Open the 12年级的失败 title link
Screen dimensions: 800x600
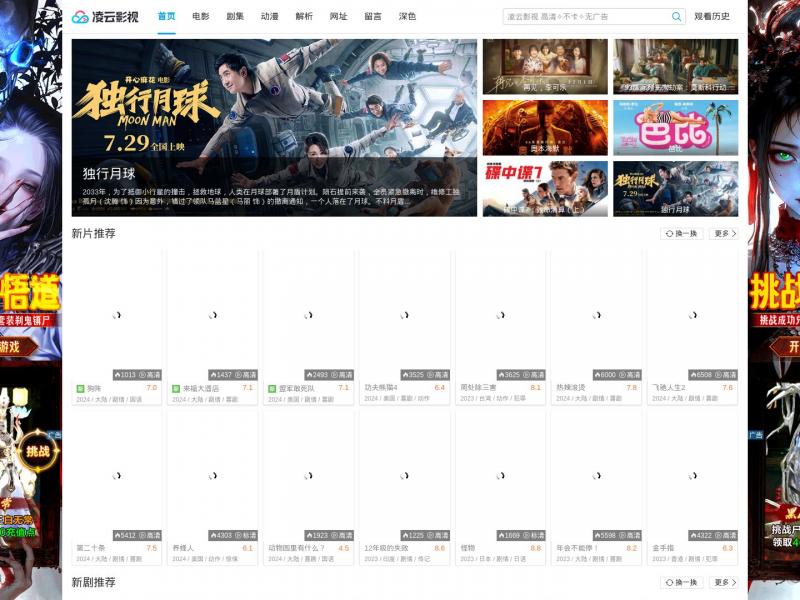[386, 548]
